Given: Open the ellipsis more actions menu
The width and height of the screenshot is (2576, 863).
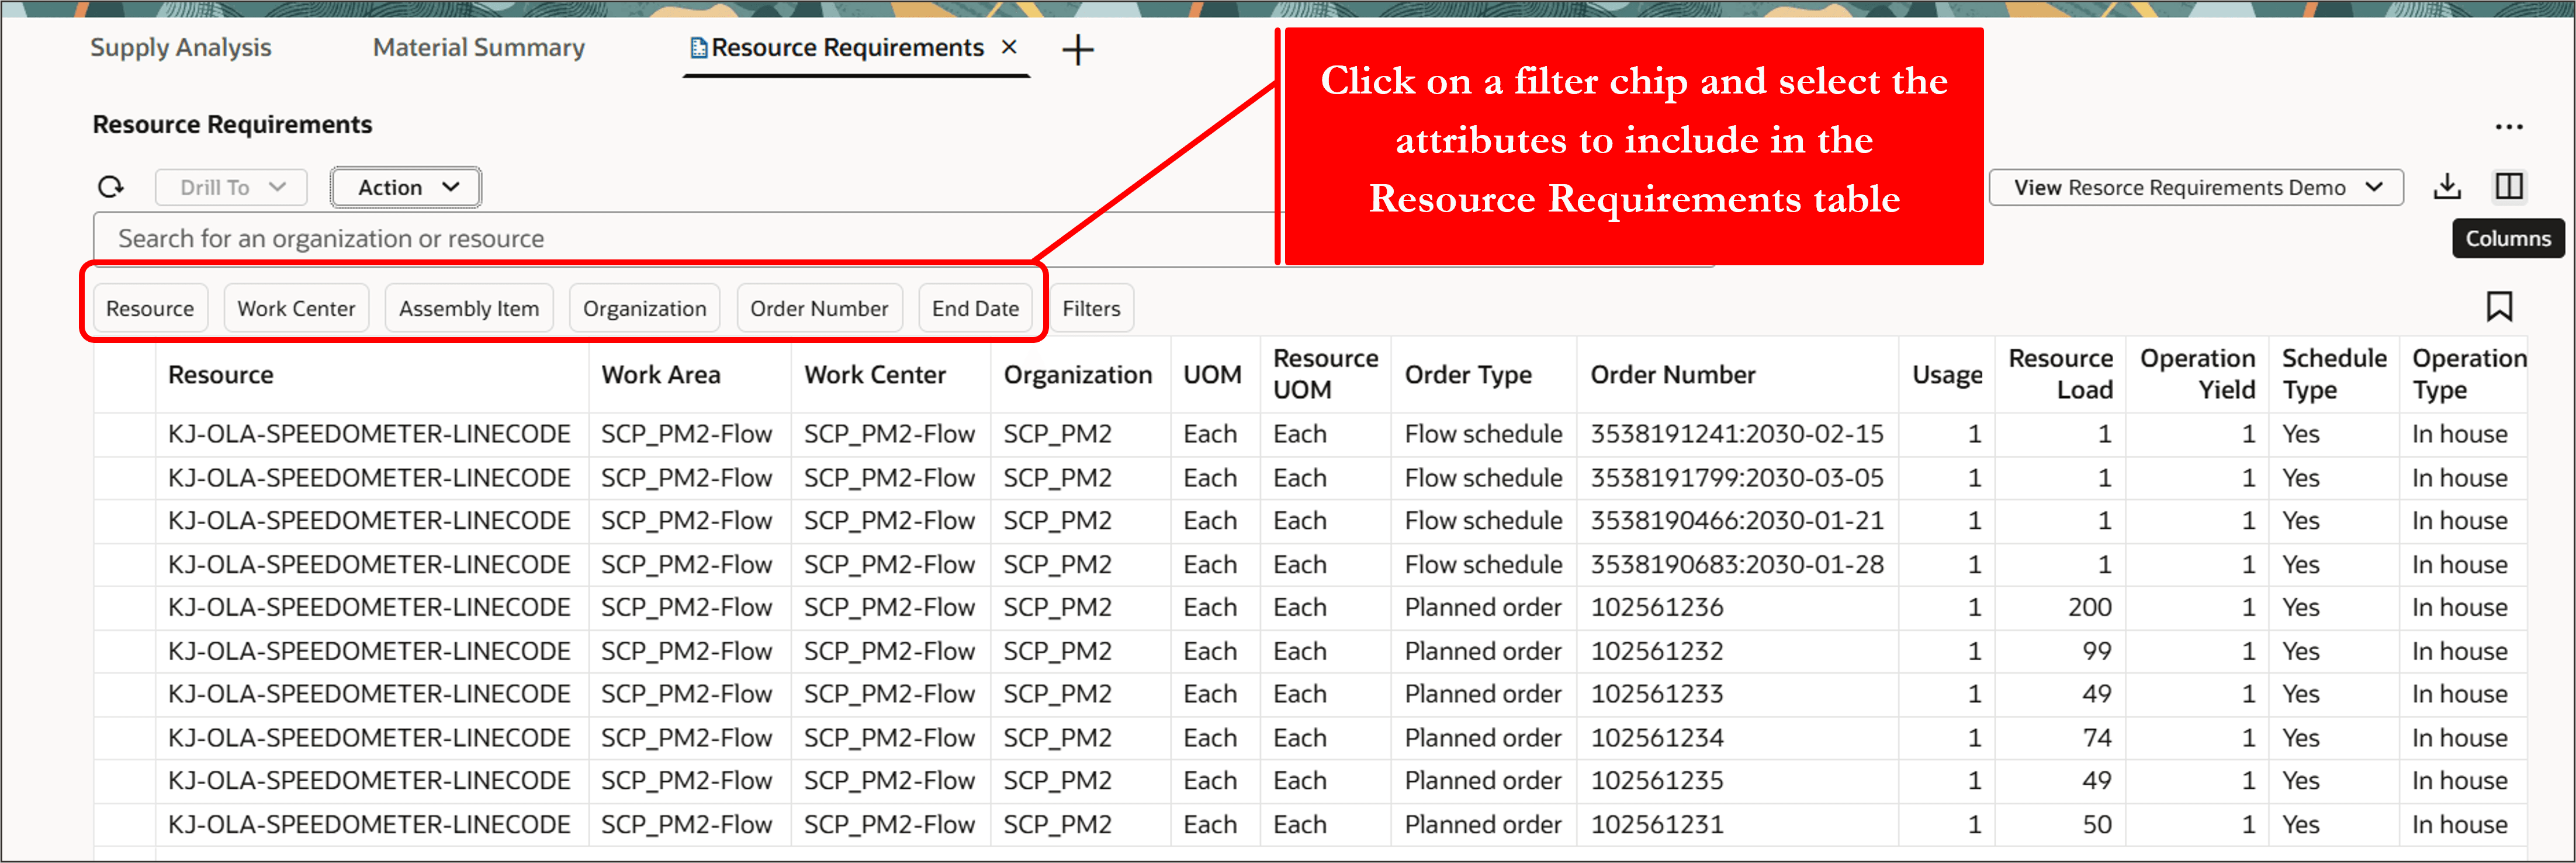Looking at the screenshot, I should point(2510,126).
